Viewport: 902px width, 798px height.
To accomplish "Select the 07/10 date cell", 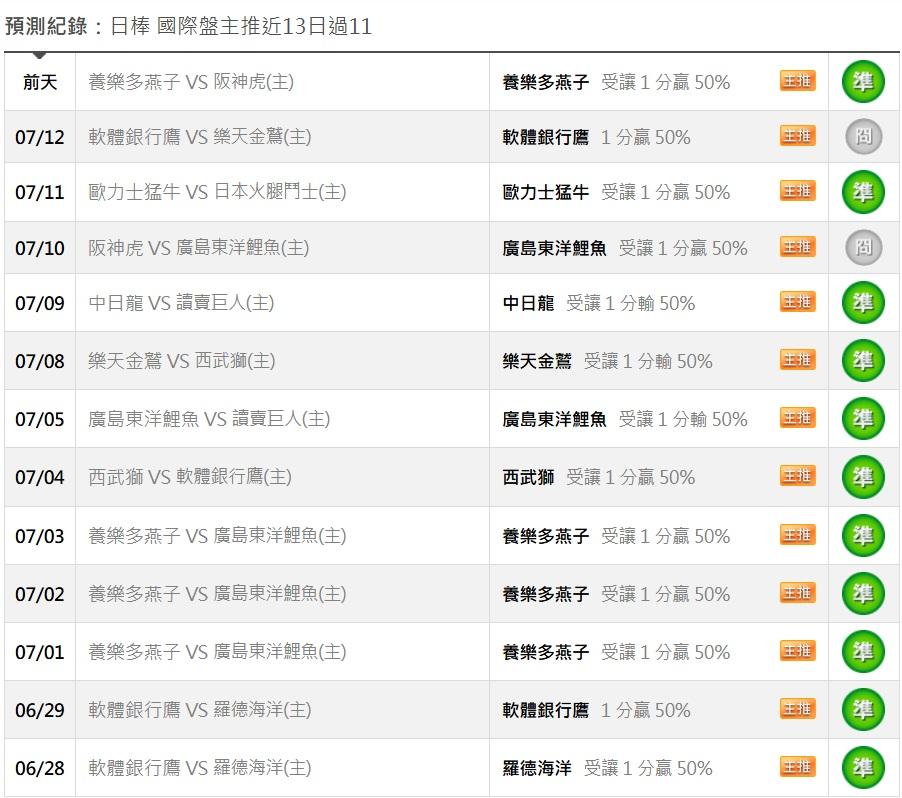I will [40, 249].
